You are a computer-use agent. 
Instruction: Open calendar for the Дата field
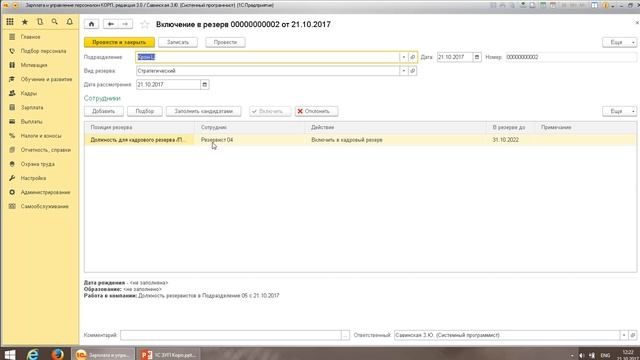477,57
